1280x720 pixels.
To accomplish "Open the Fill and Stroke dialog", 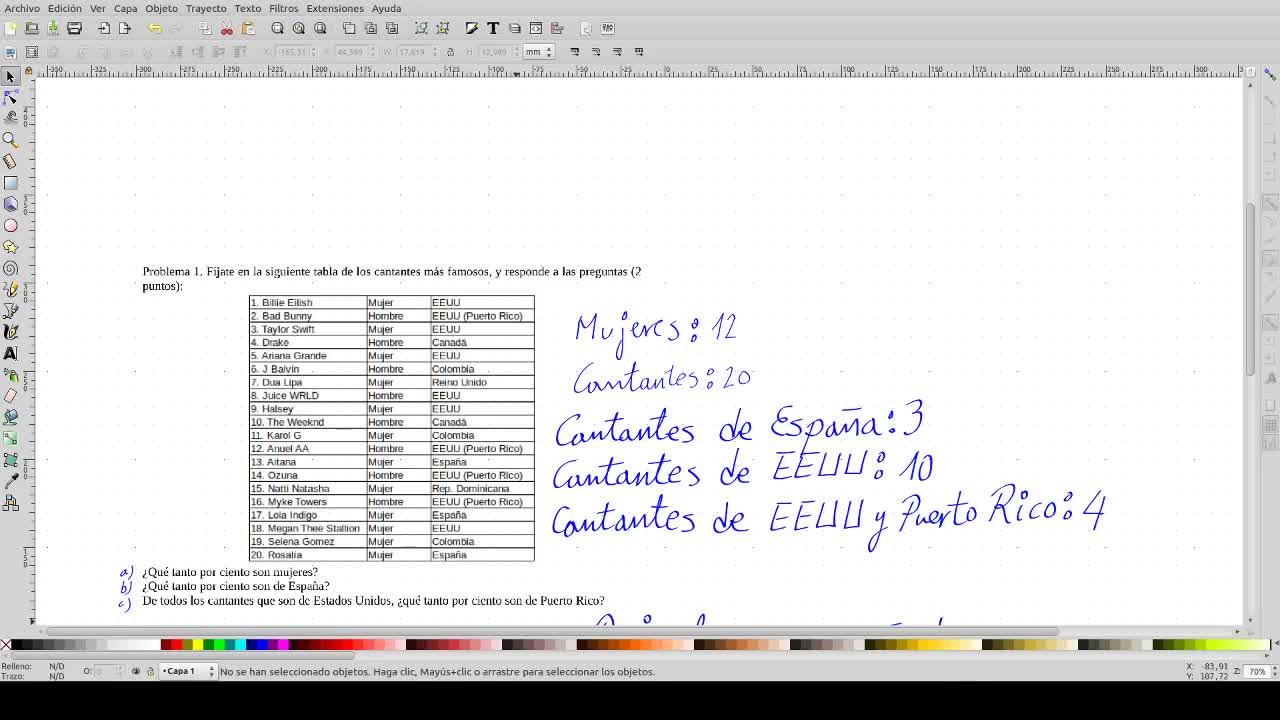I will (x=471, y=28).
